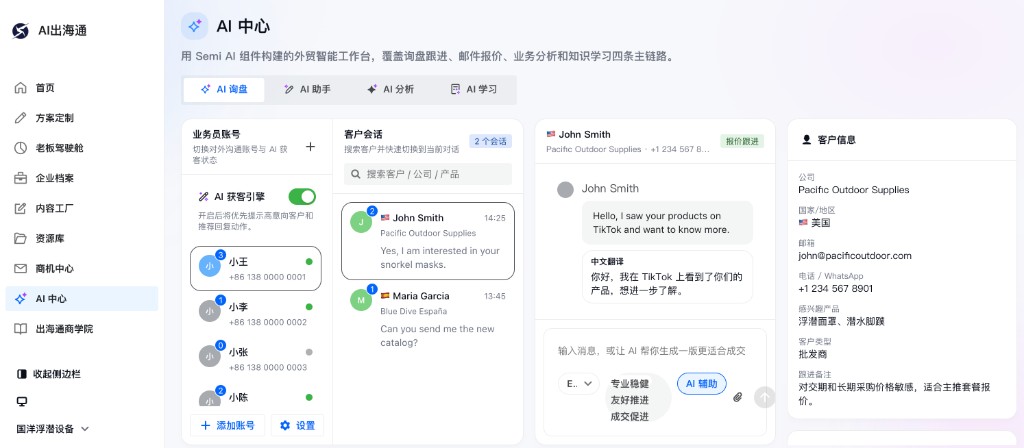Click the 报价跟进 status tag

(742, 141)
